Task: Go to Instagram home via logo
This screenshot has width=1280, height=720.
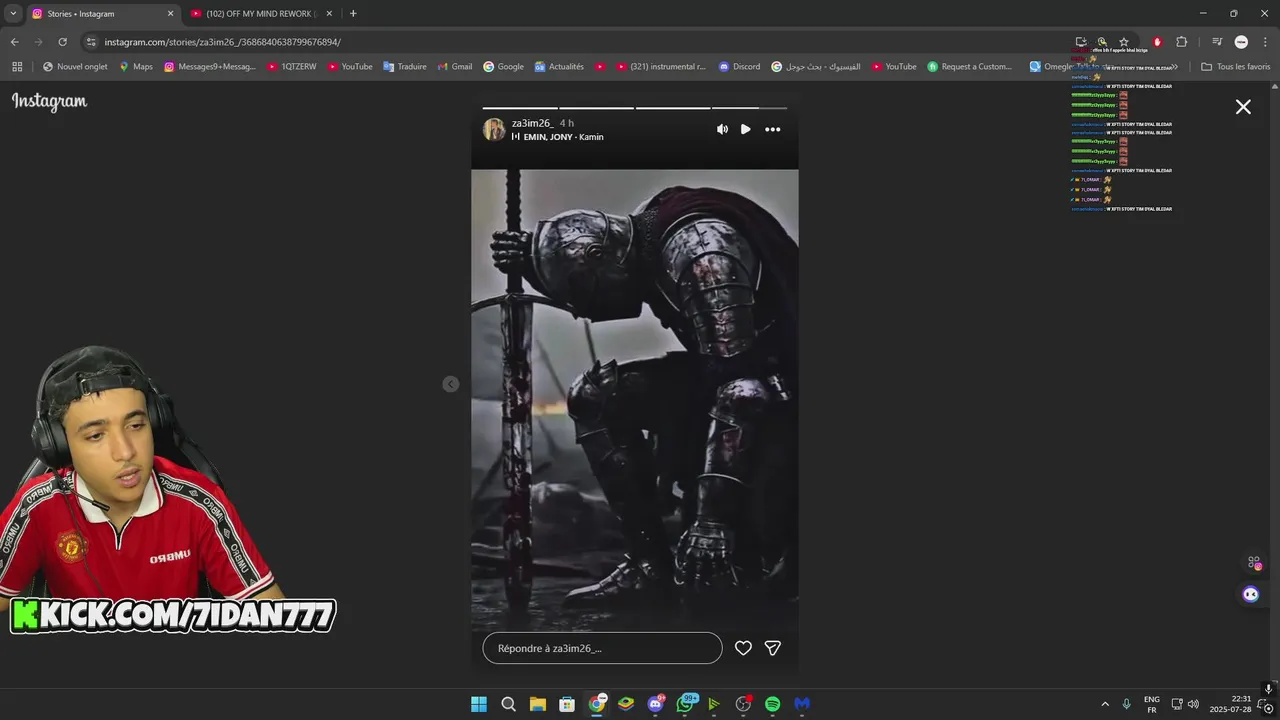Action: pyautogui.click(x=49, y=101)
